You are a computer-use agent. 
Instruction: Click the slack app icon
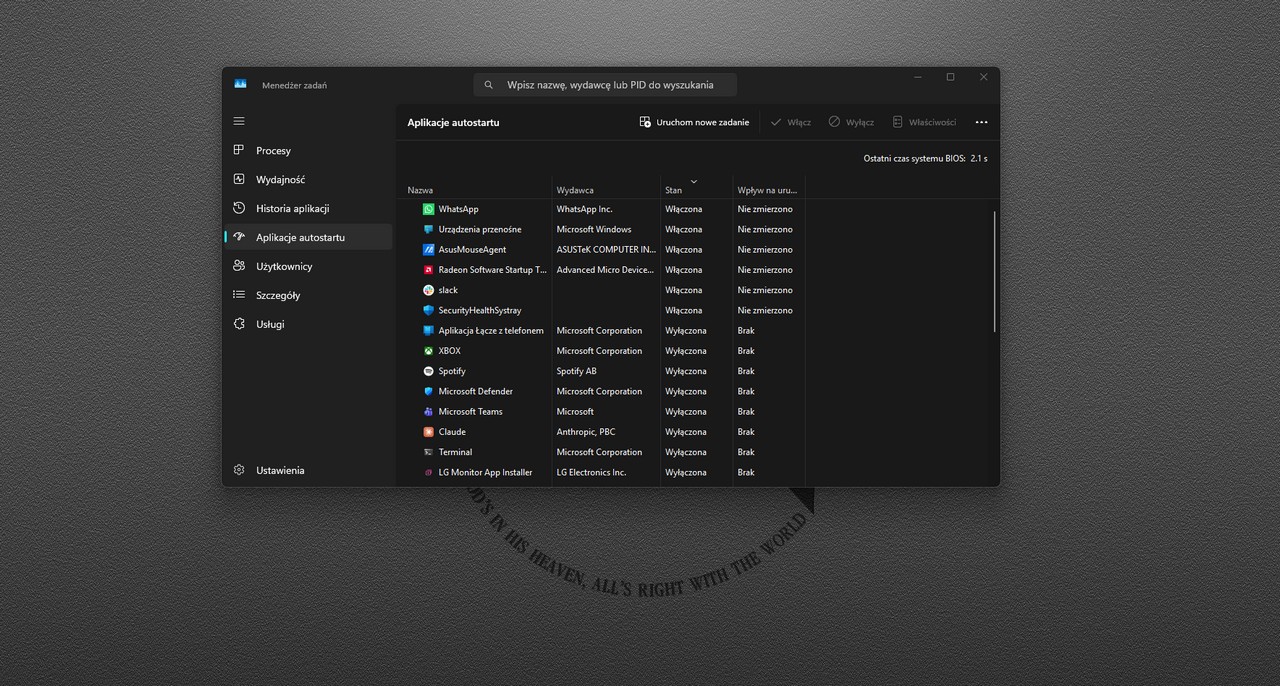428,290
